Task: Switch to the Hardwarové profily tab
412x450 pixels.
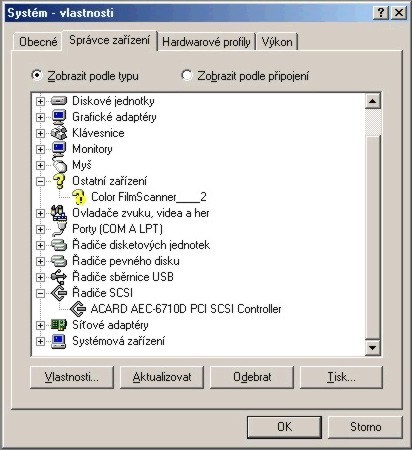Action: pyautogui.click(x=206, y=42)
